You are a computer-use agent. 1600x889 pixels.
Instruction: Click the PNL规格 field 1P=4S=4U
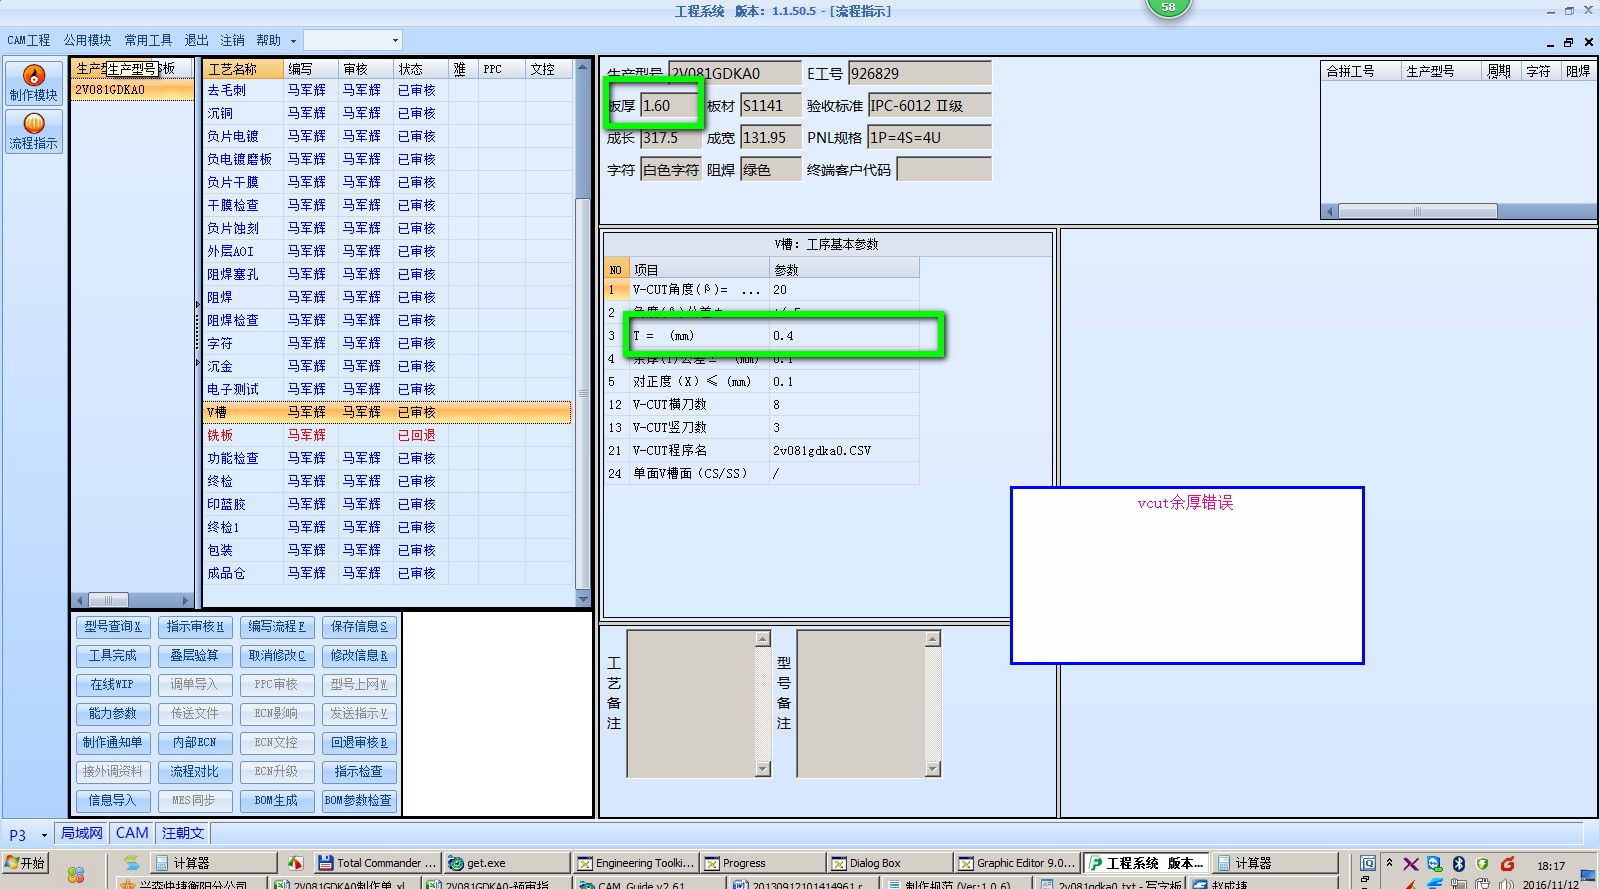tap(929, 138)
